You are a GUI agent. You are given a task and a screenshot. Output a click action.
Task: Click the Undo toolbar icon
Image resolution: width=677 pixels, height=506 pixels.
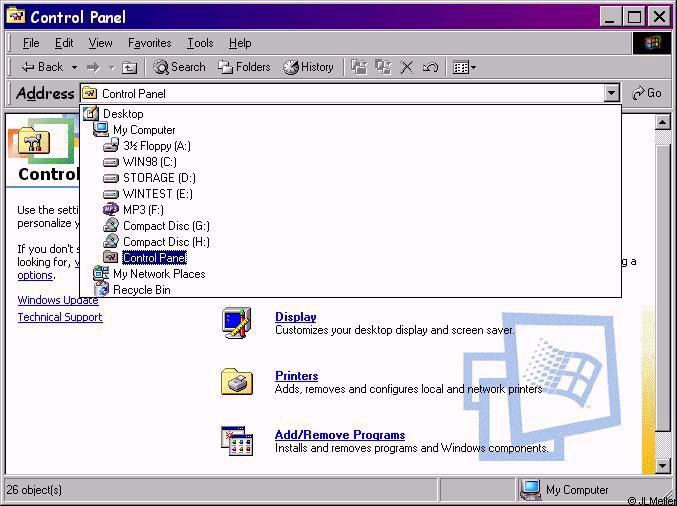[x=430, y=67]
